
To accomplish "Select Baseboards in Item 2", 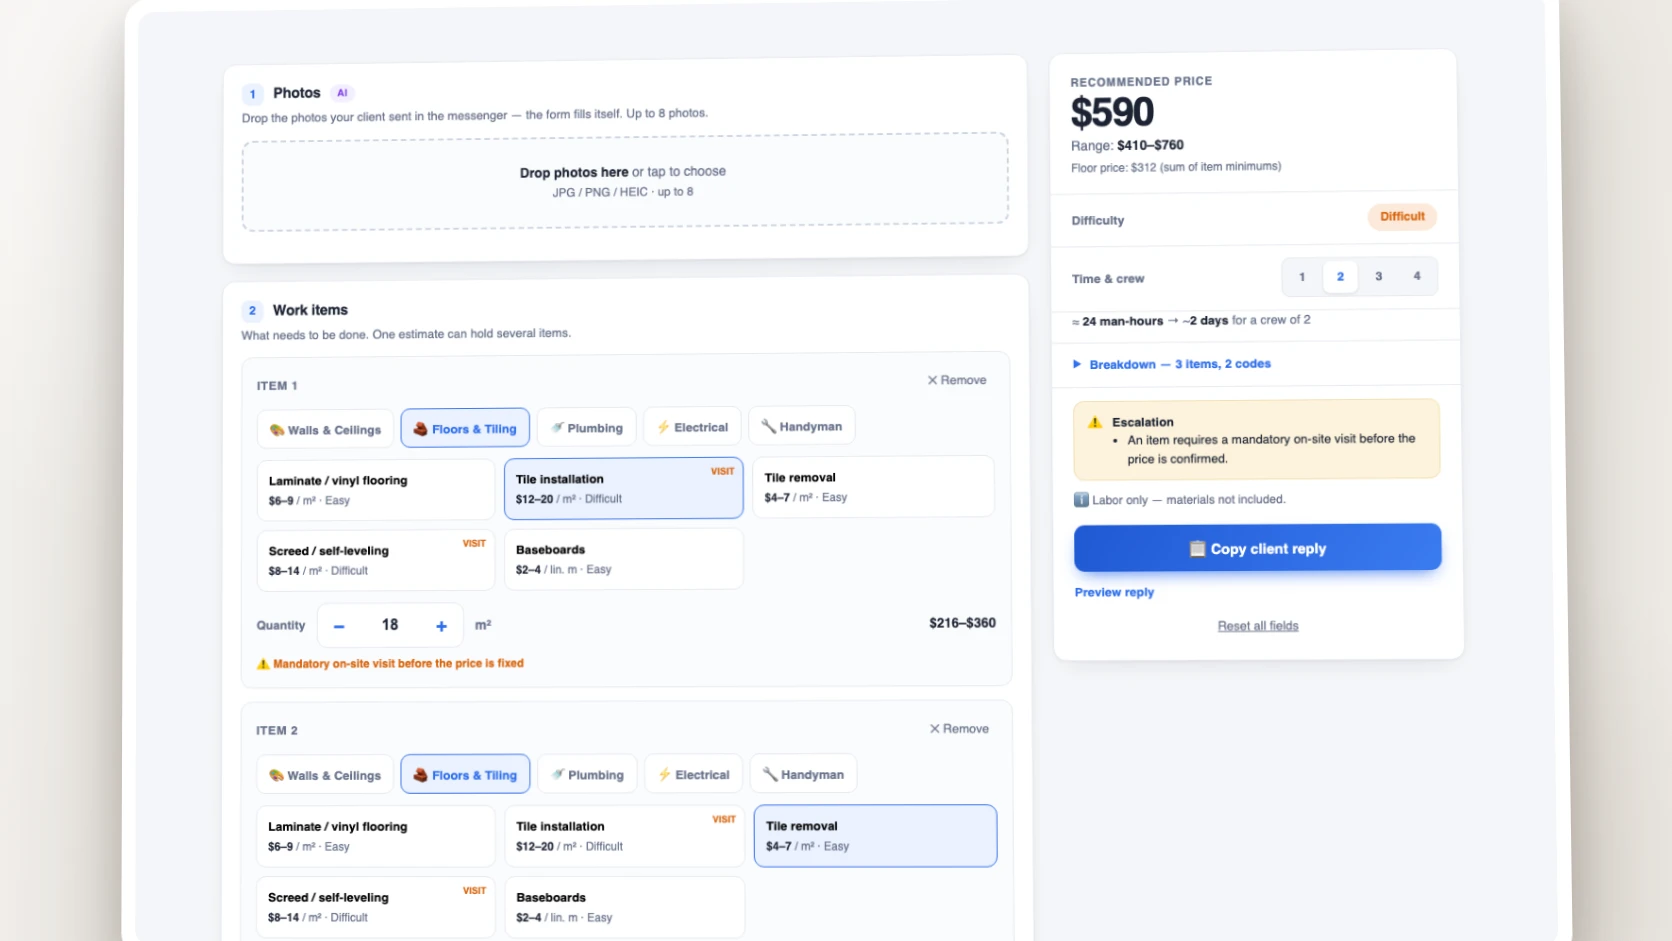I will [x=624, y=907].
